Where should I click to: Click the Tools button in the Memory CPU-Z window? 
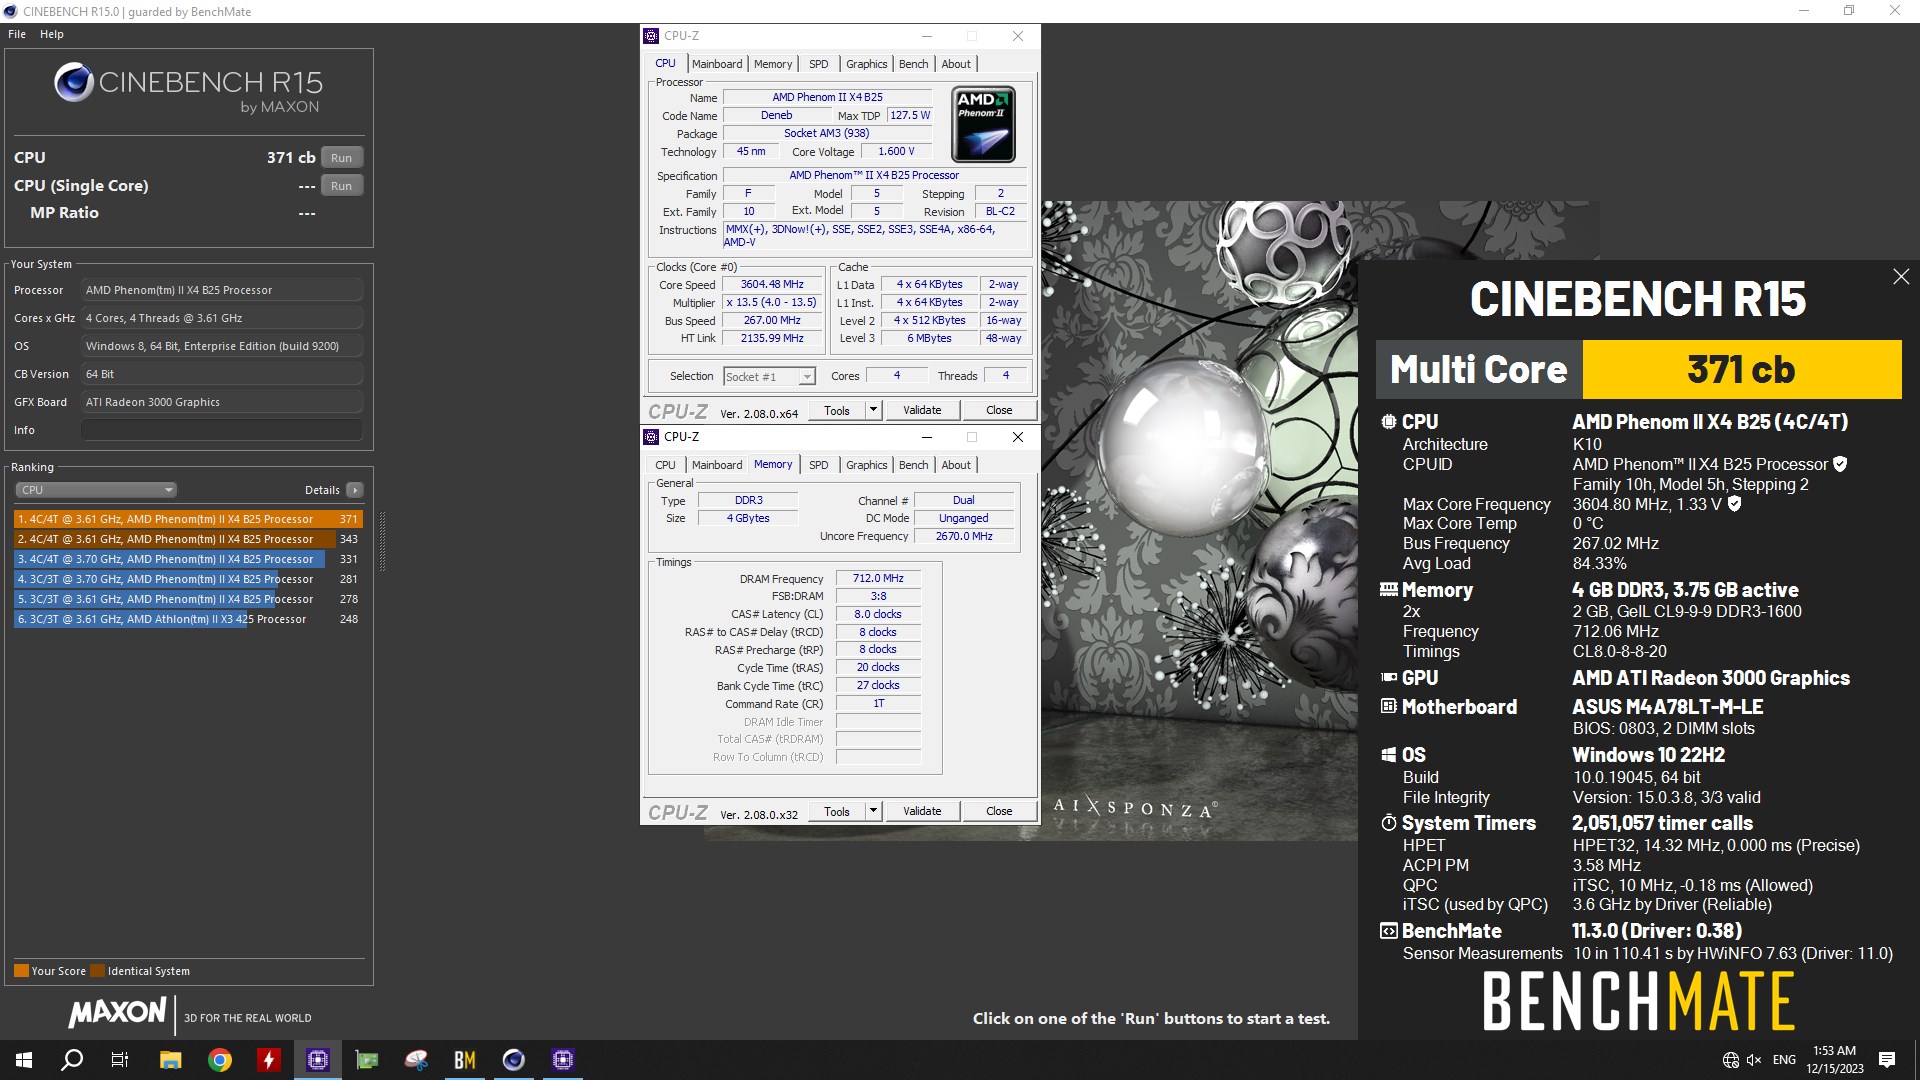(837, 811)
